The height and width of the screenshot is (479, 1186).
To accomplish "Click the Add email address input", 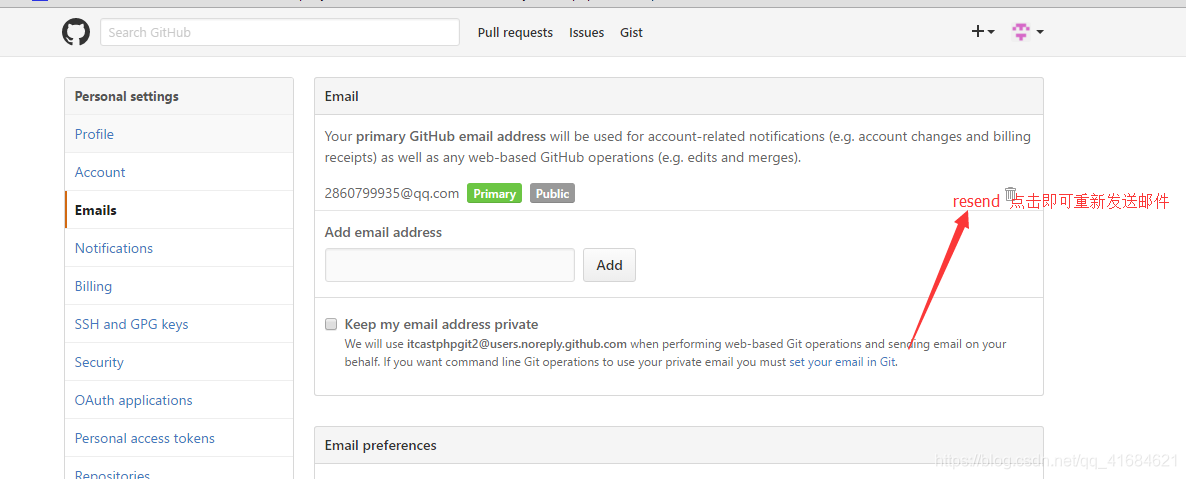I will click(450, 265).
